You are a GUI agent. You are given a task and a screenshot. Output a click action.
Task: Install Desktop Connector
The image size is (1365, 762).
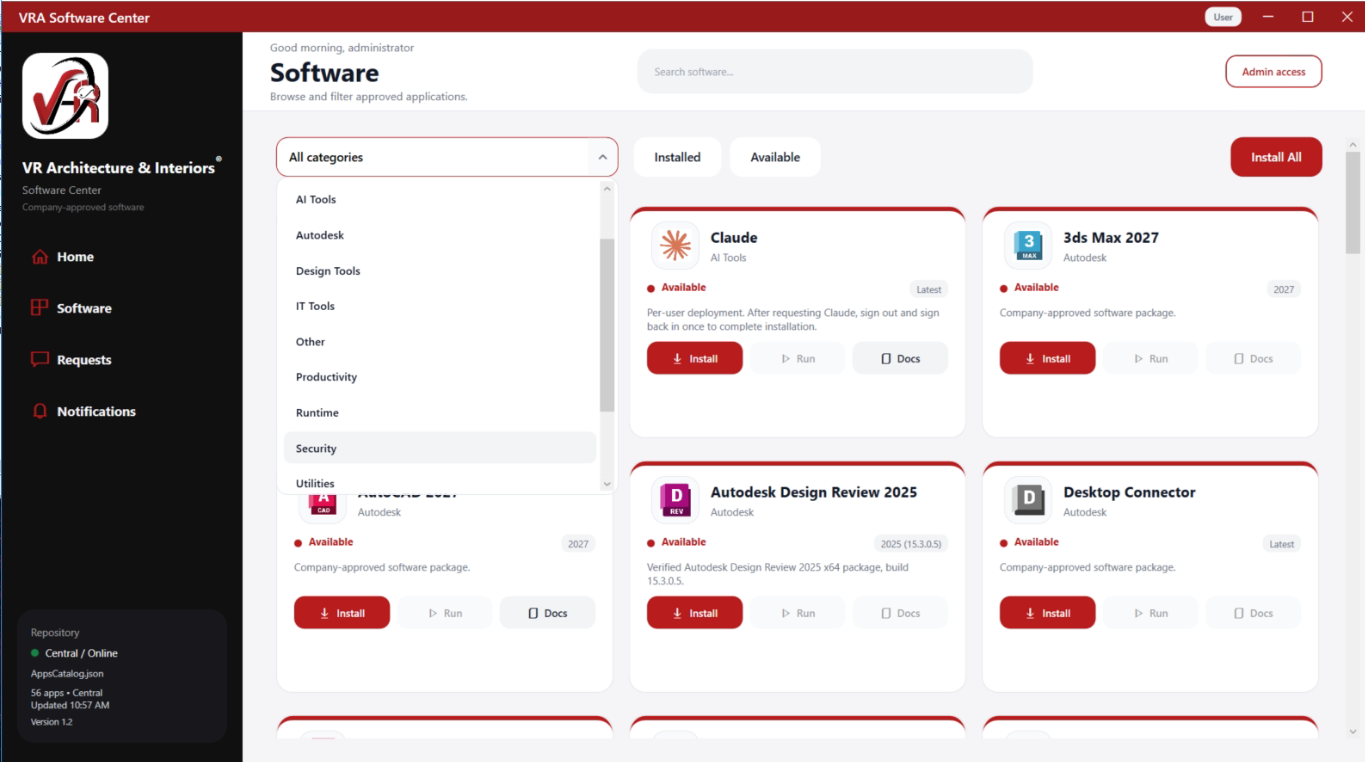coord(1048,613)
